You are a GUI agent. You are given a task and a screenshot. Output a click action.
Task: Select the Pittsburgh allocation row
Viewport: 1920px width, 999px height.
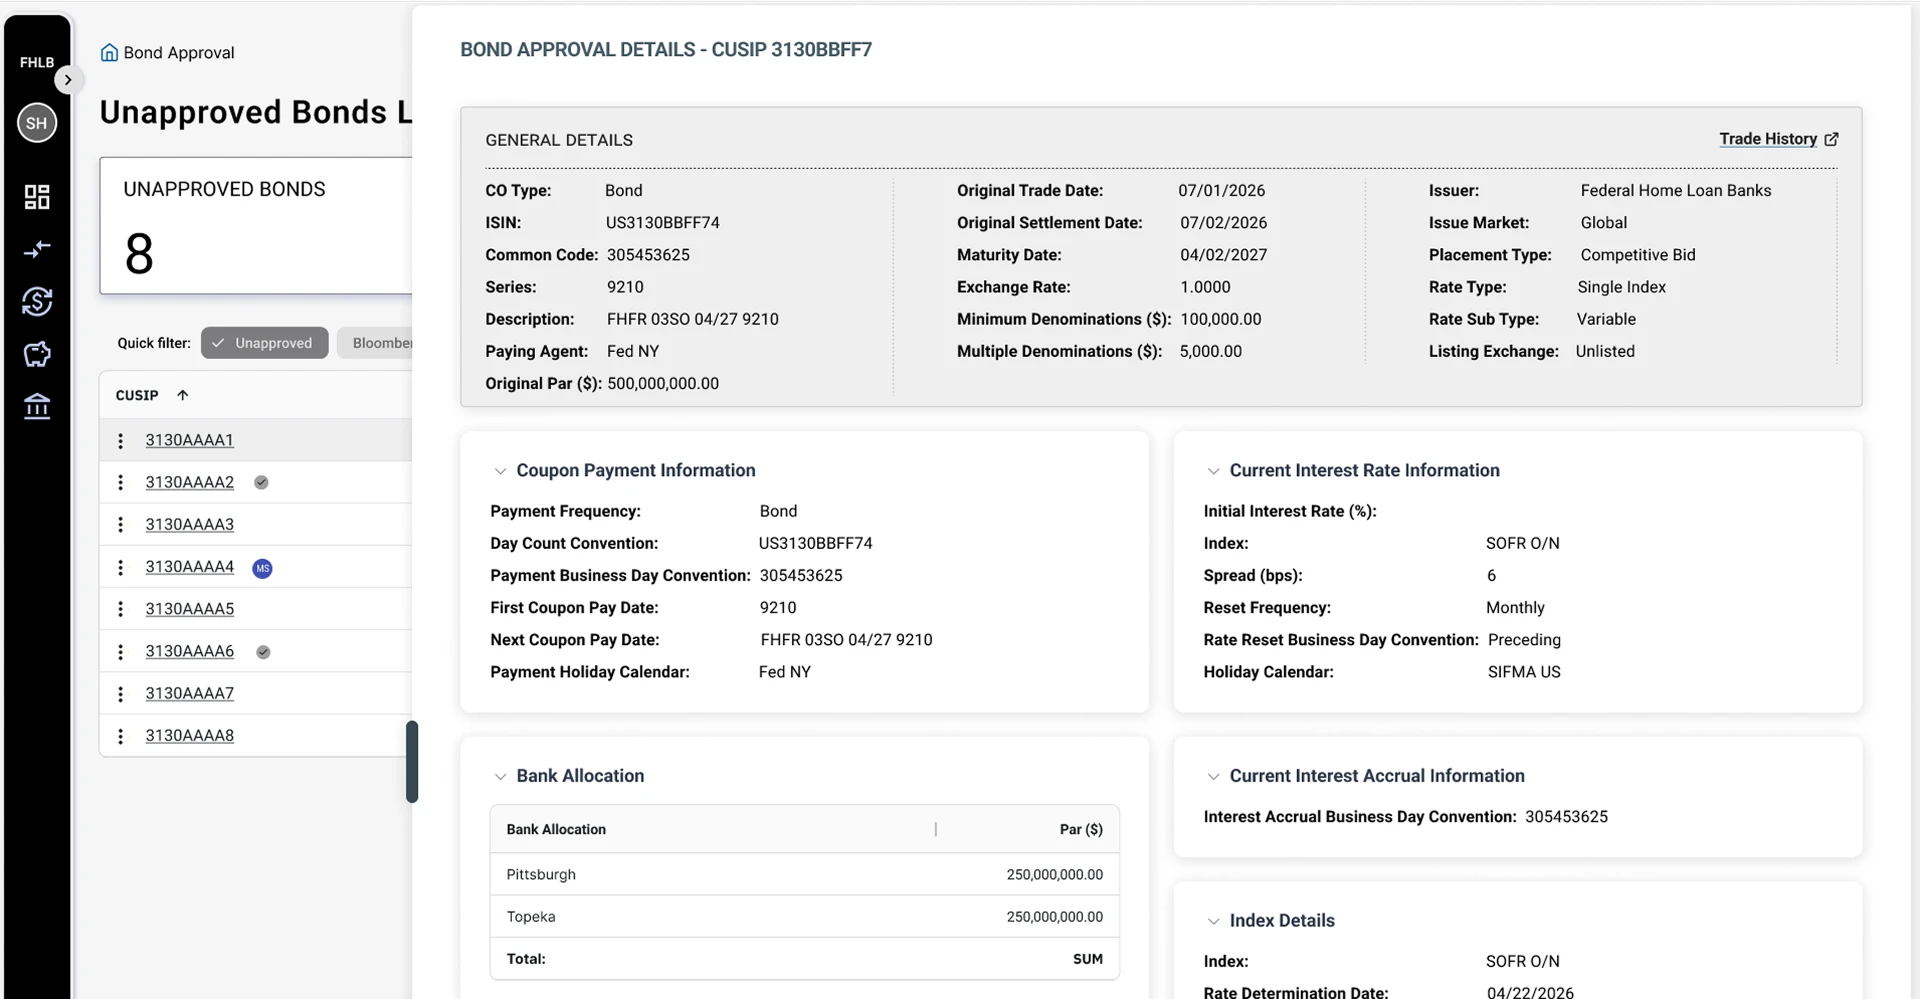(804, 874)
